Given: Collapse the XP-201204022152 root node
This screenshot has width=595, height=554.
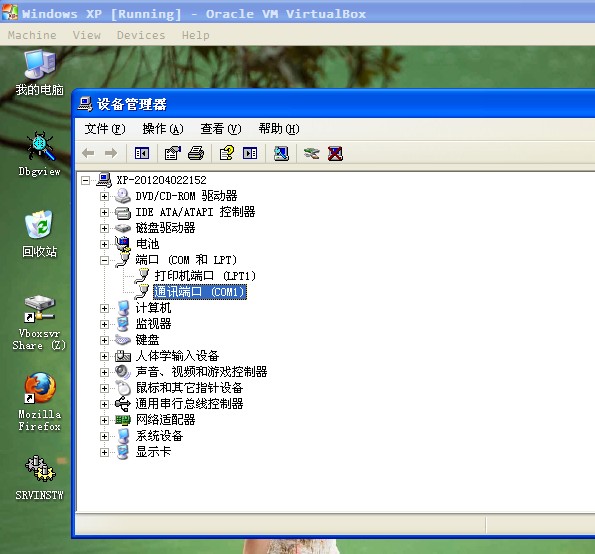Looking at the screenshot, I should (86, 180).
